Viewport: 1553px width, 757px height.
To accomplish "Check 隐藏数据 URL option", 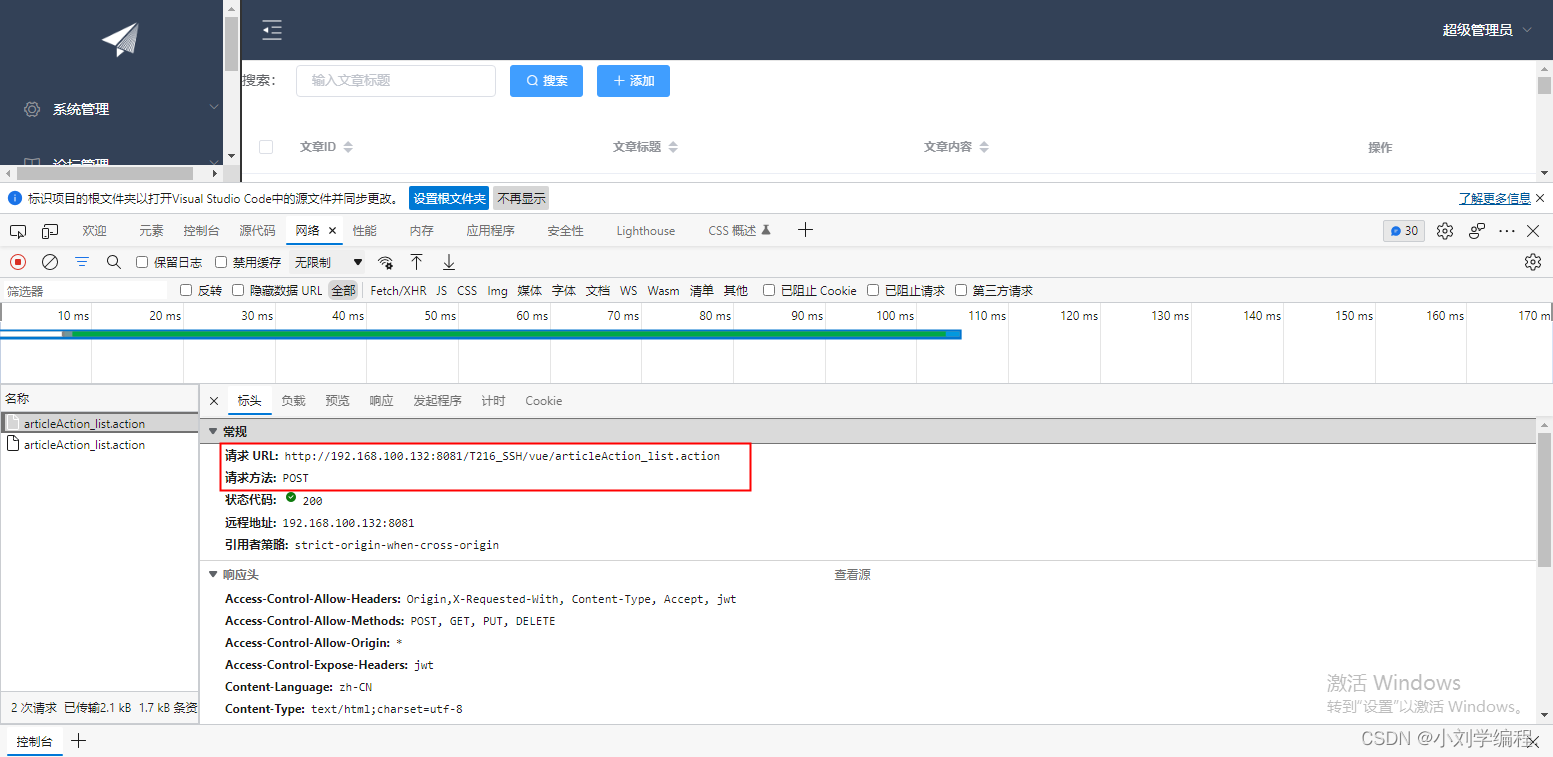I will pos(238,290).
